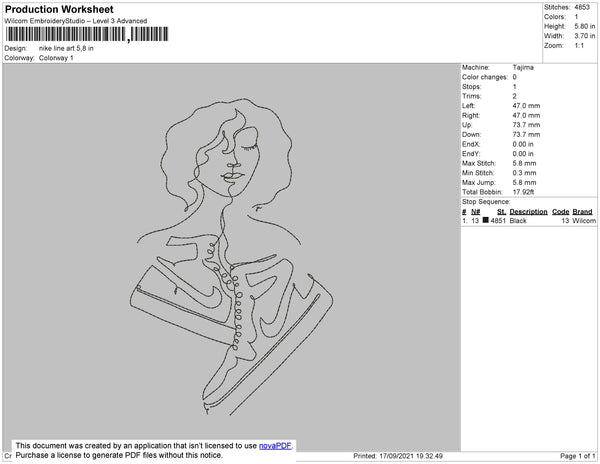The image size is (600, 464).
Task: Click the Up value 73.7 mm
Action: (526, 125)
